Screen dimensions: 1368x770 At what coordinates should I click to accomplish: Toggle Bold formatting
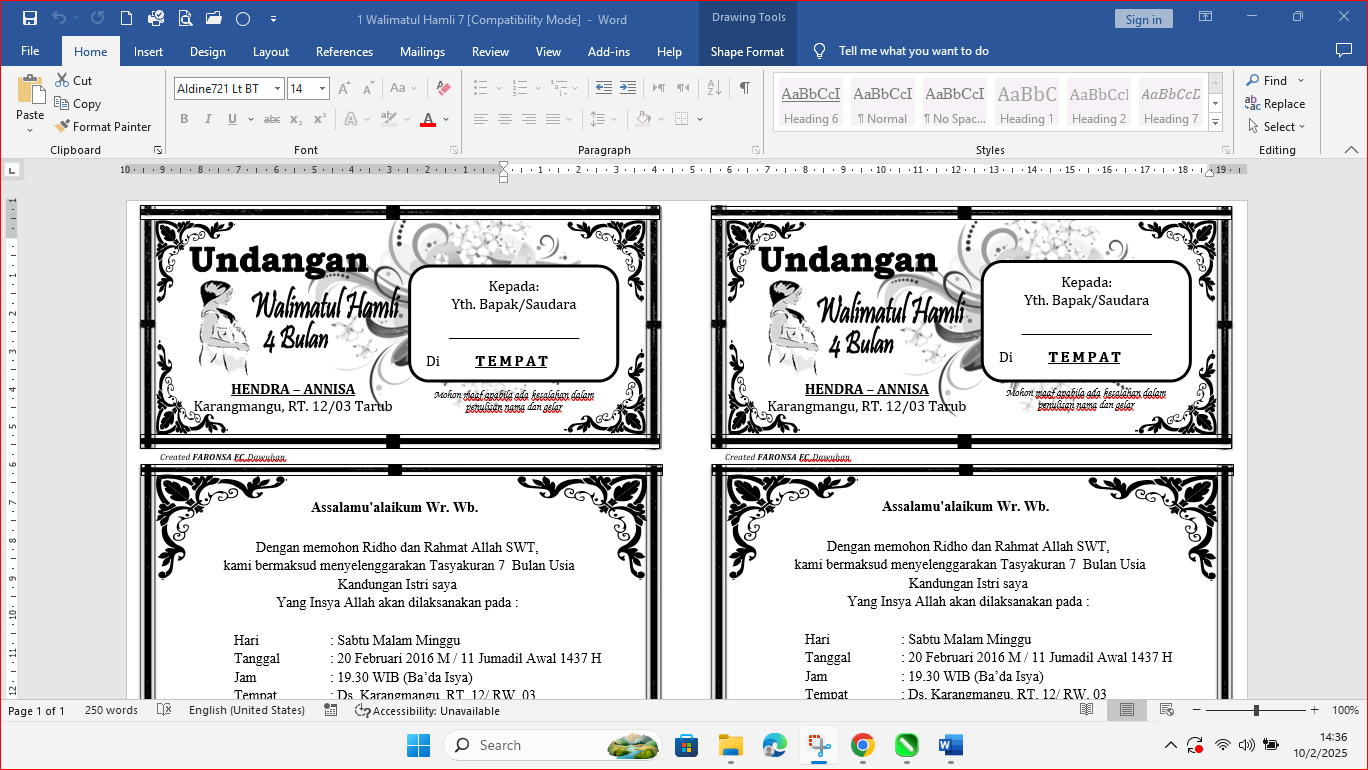click(x=184, y=119)
